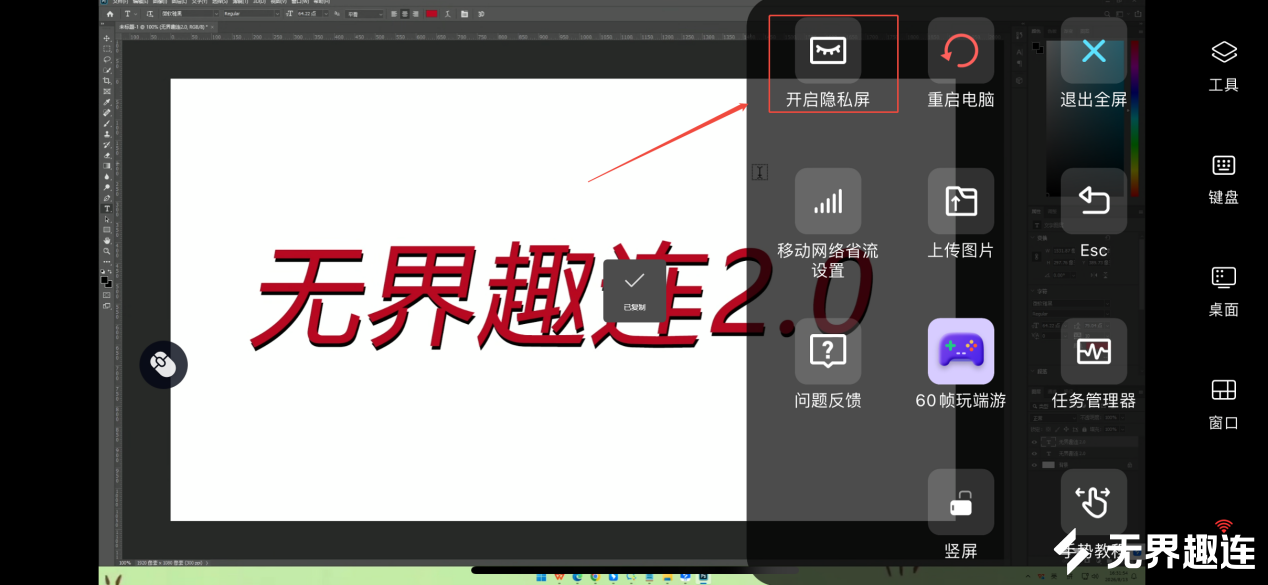Go to 桌面 desktop from sidebar
The image size is (1268, 585).
[x=1224, y=292]
